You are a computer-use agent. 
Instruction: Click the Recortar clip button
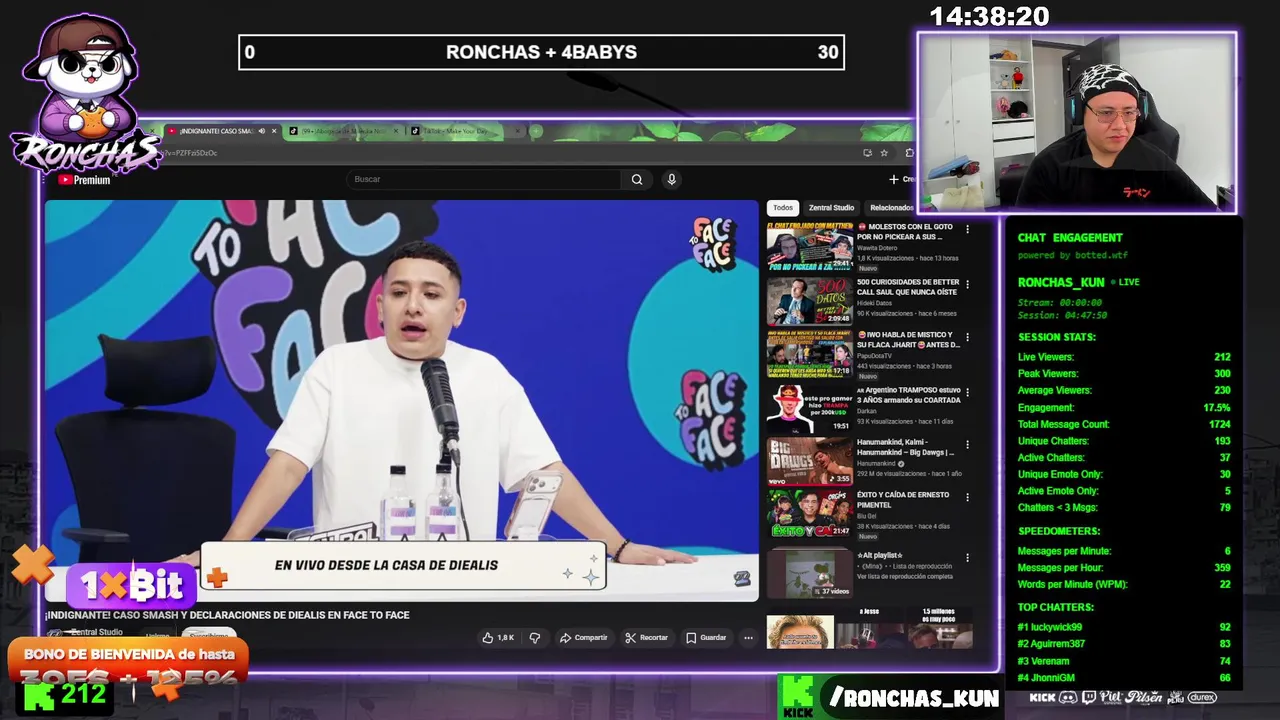[x=646, y=638]
